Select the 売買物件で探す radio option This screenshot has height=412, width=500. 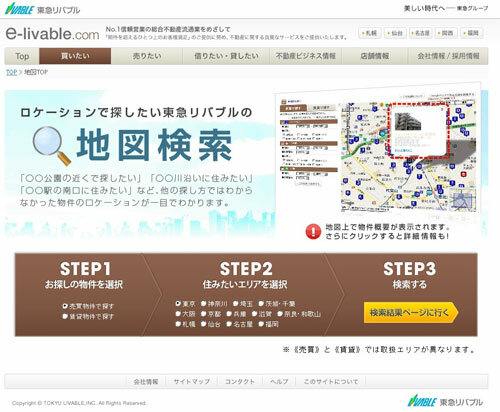[65, 306]
